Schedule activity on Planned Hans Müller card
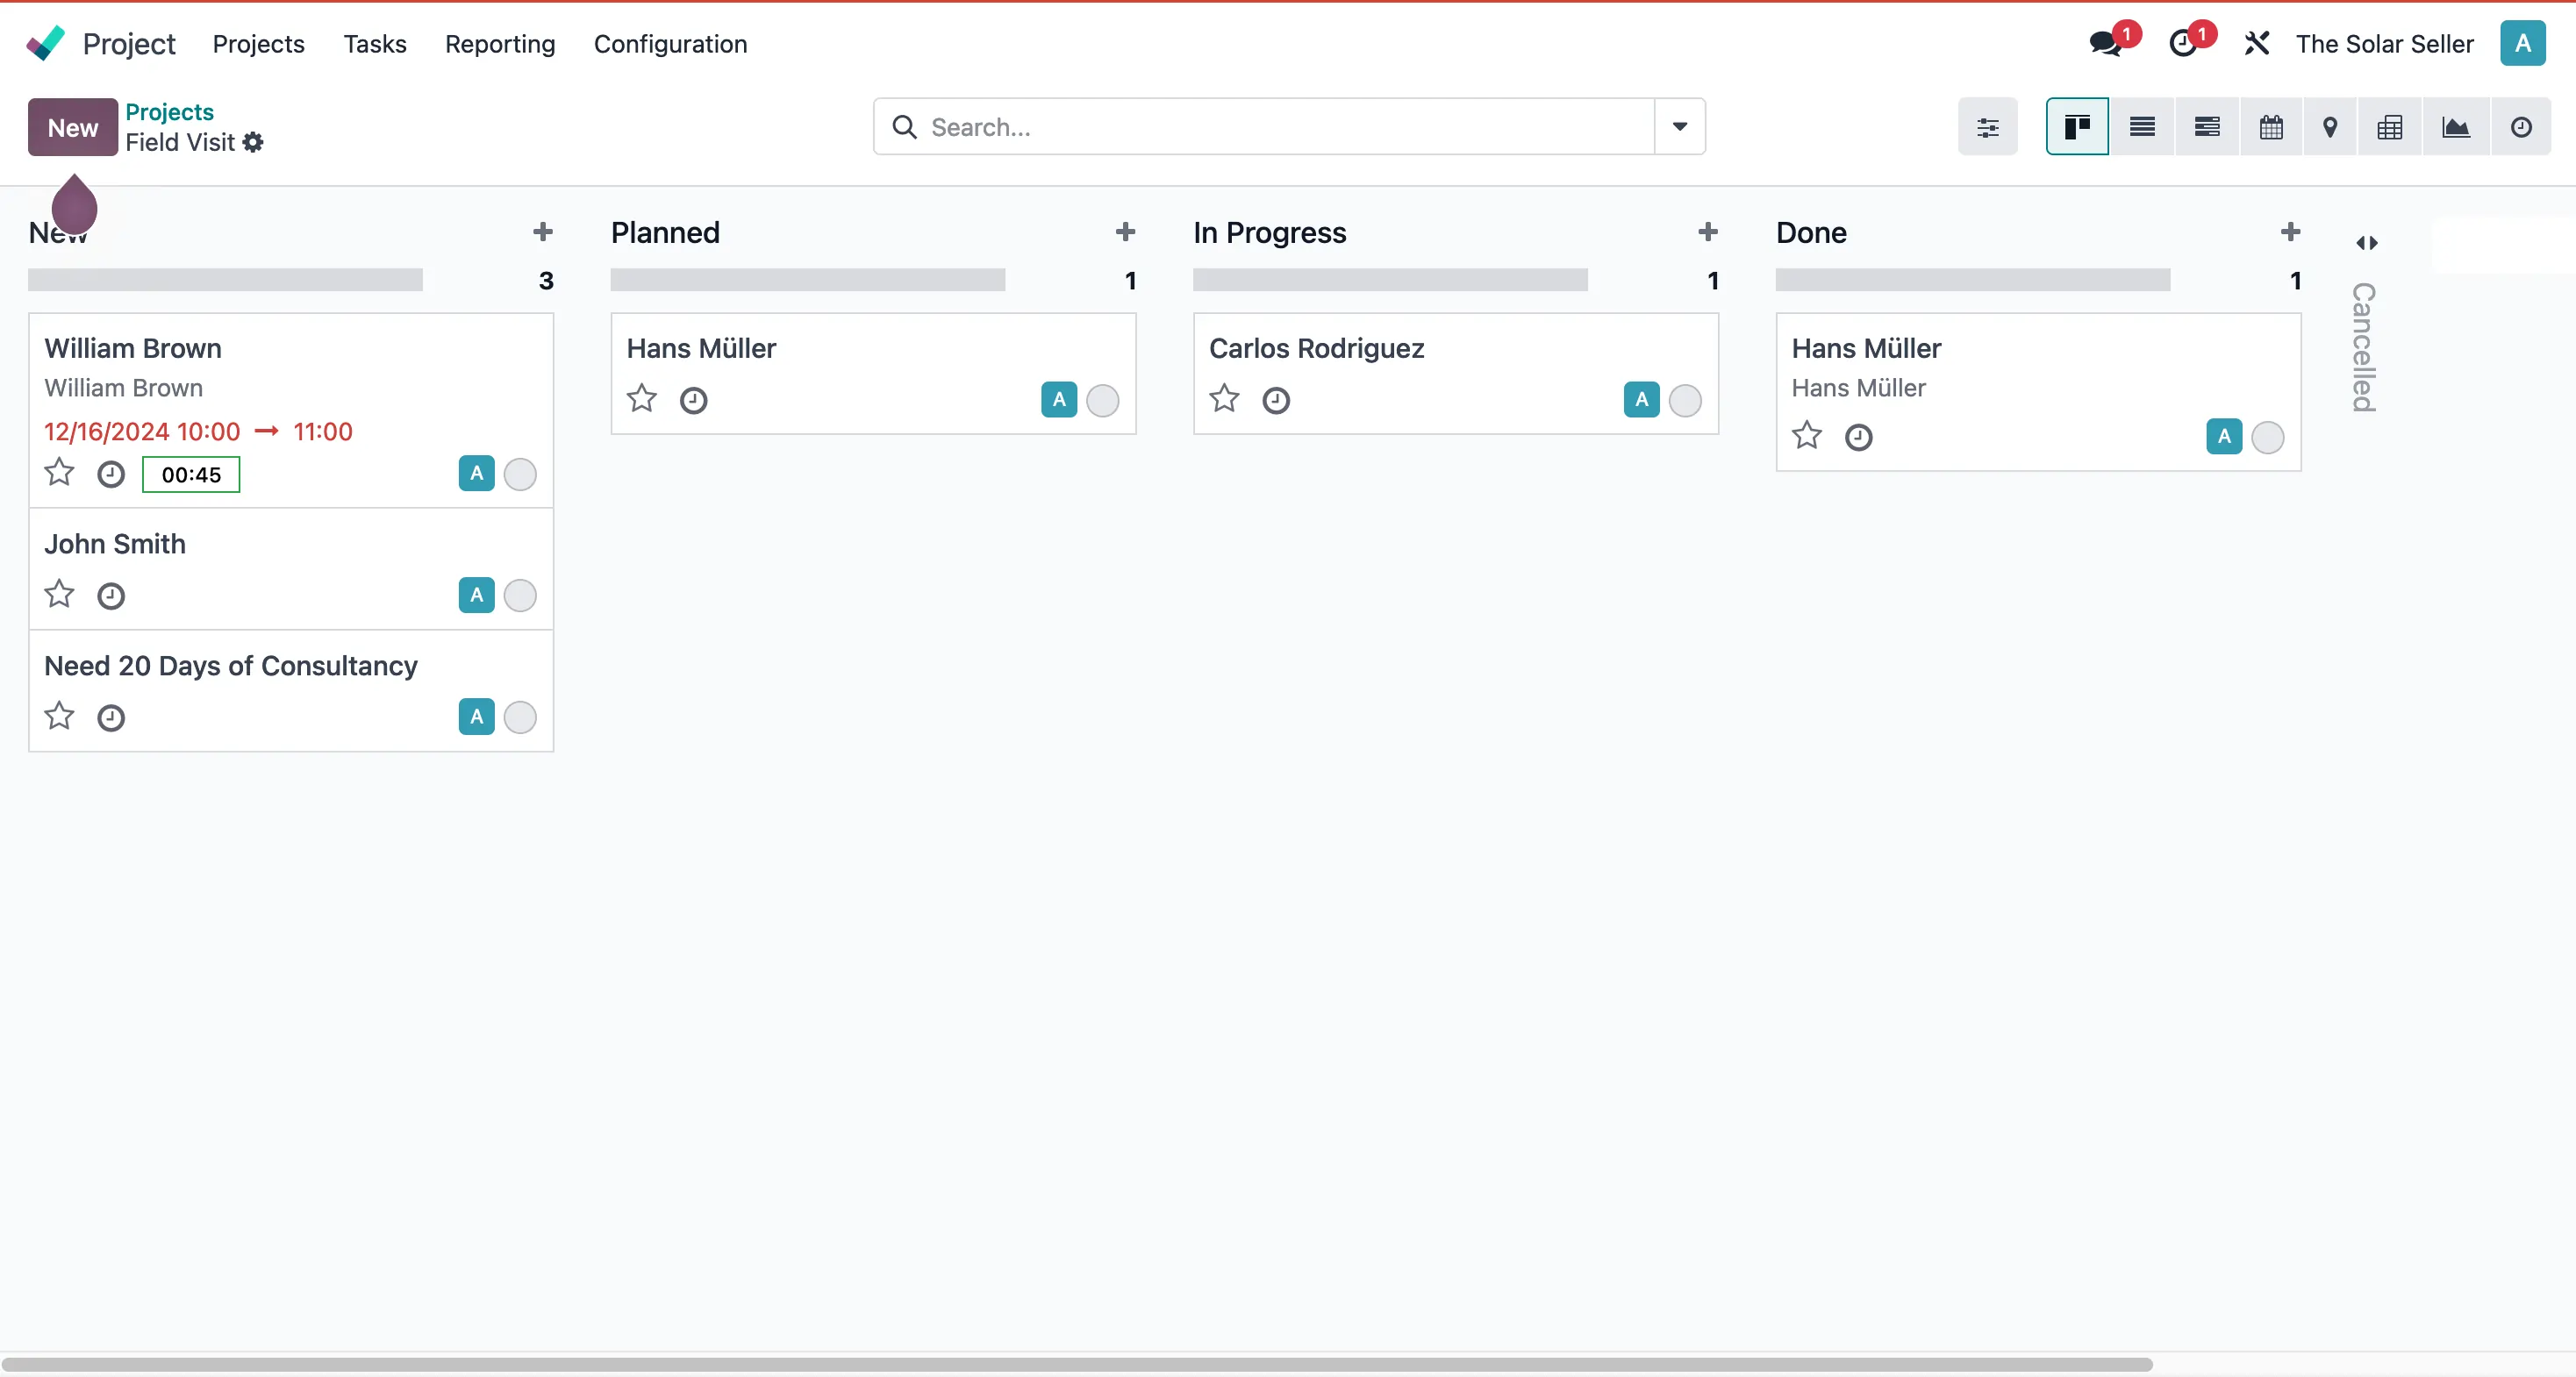Screen dimensions: 2576x1377 click(x=693, y=400)
